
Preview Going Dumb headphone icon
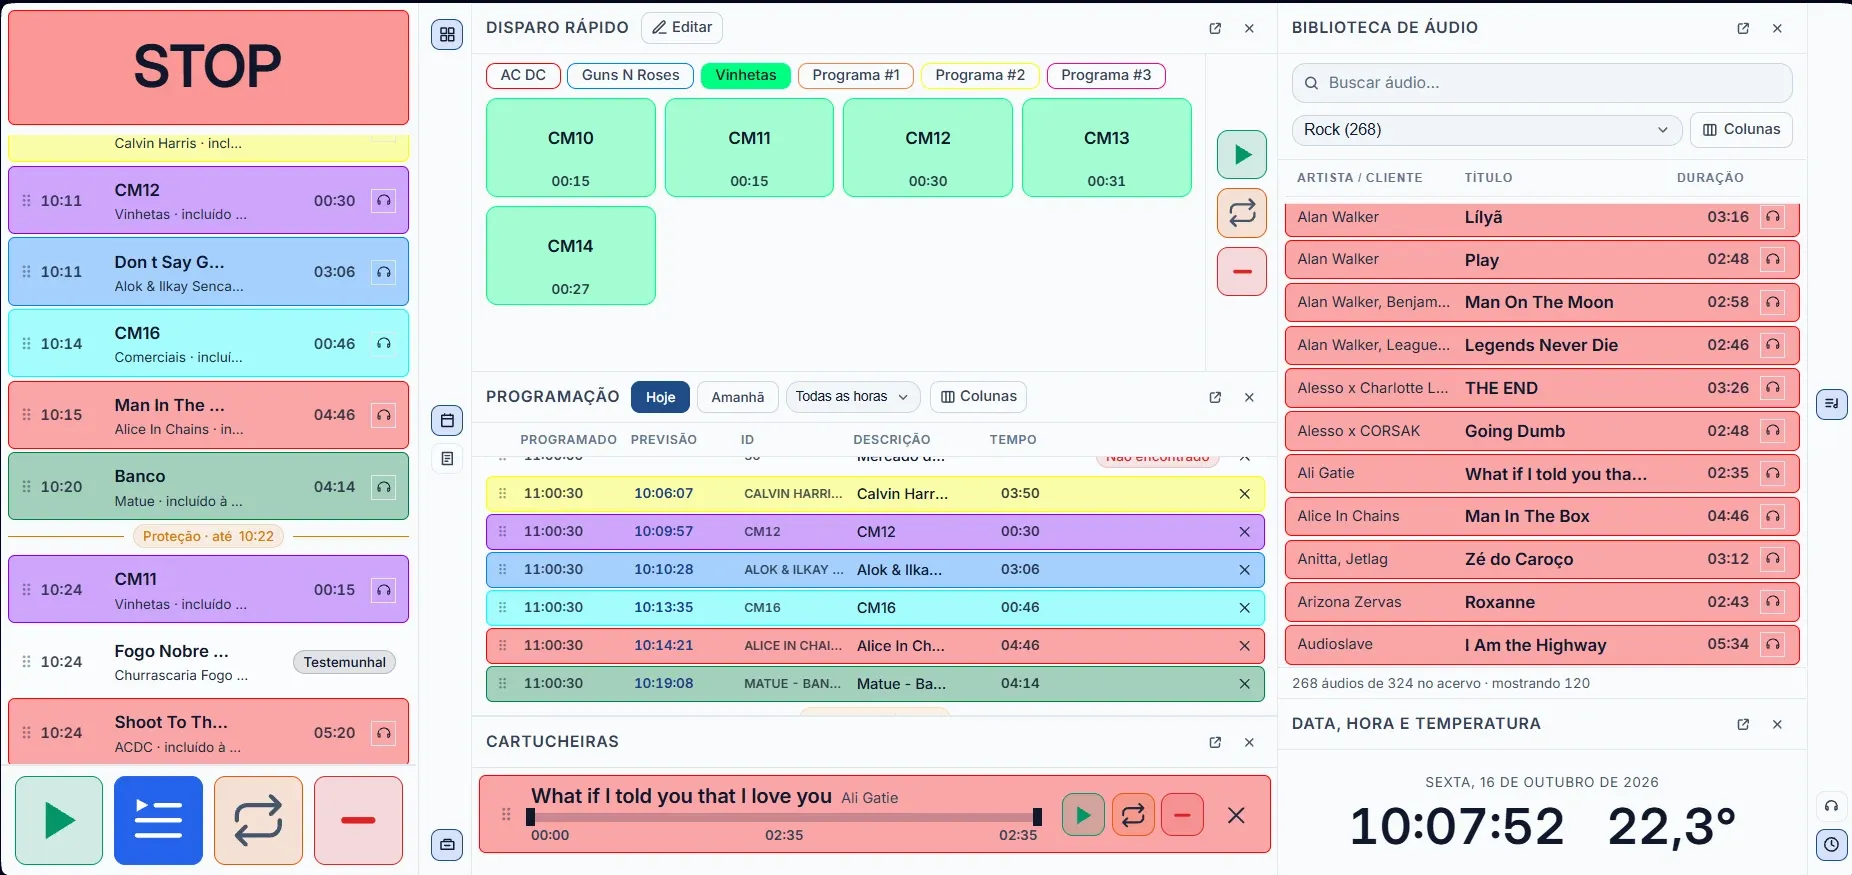click(x=1772, y=431)
